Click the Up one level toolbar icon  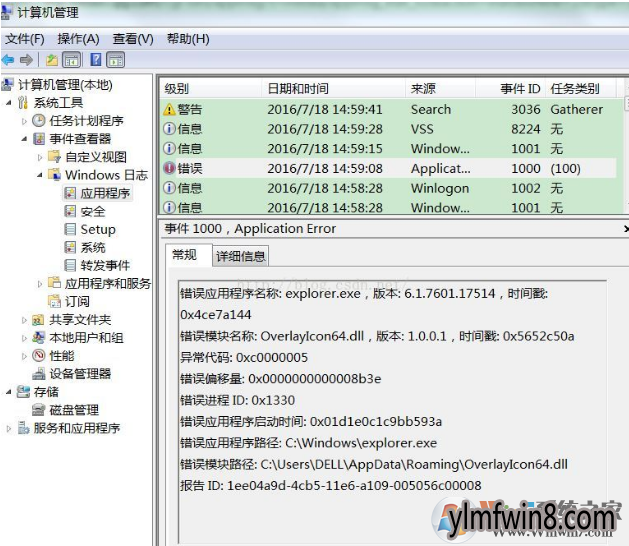click(52, 60)
